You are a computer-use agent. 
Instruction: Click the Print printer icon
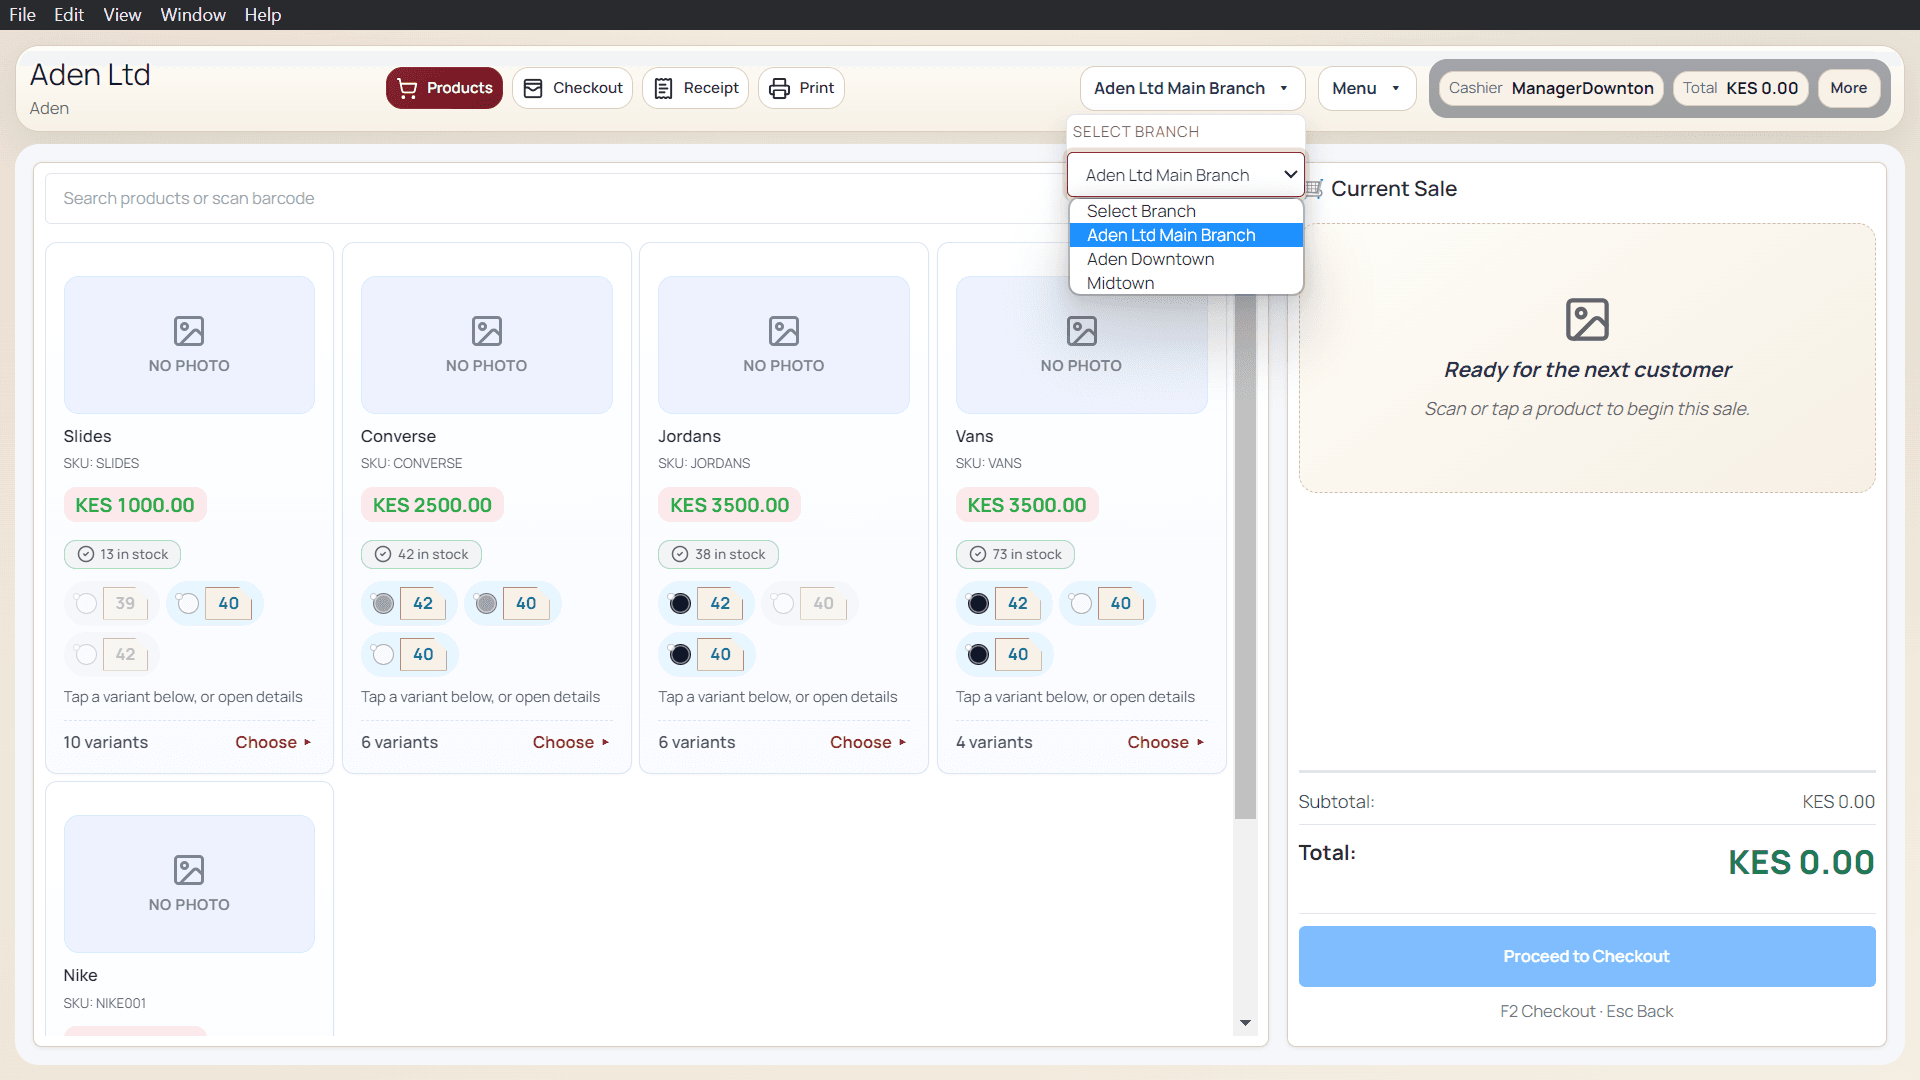(x=780, y=88)
